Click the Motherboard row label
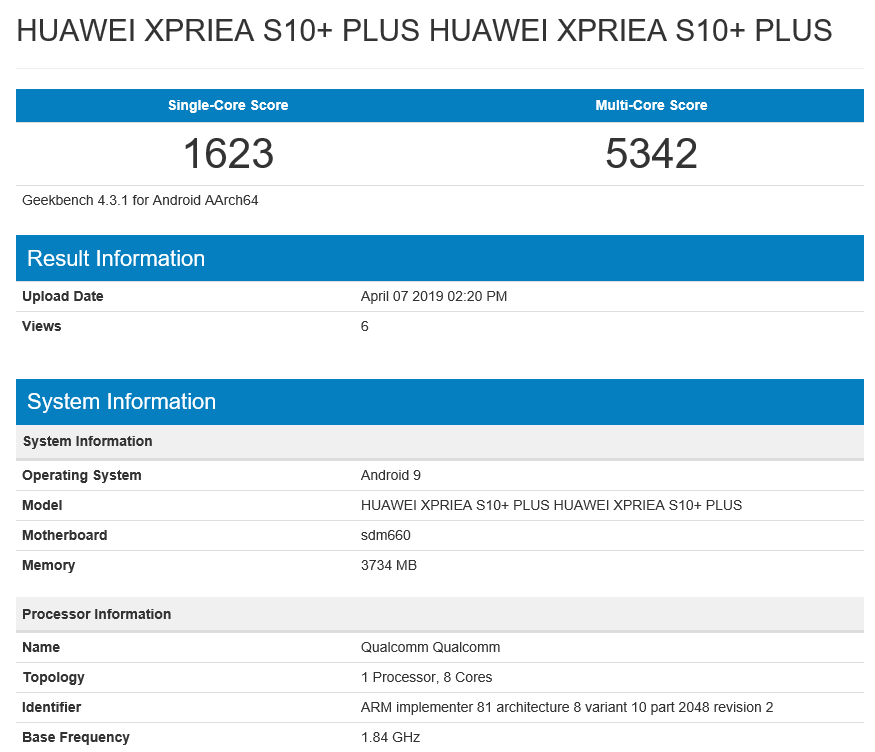The height and width of the screenshot is (752, 875). [x=65, y=536]
